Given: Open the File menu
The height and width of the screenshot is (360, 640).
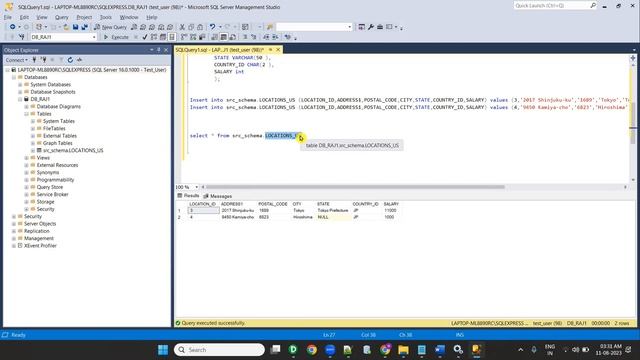Looking at the screenshot, I should [x=8, y=17].
